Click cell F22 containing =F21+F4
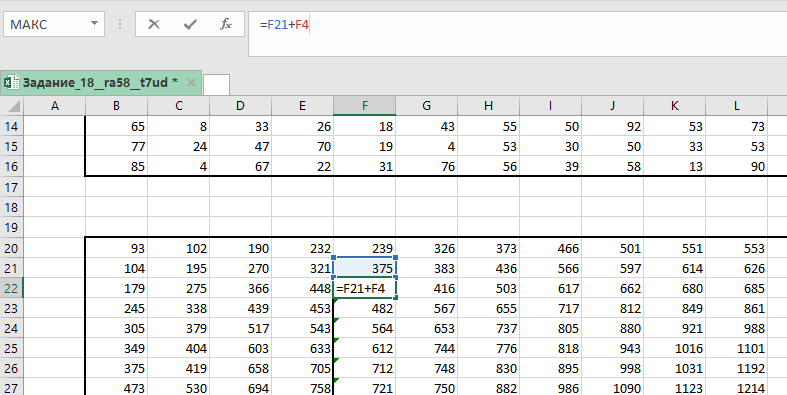 click(364, 288)
